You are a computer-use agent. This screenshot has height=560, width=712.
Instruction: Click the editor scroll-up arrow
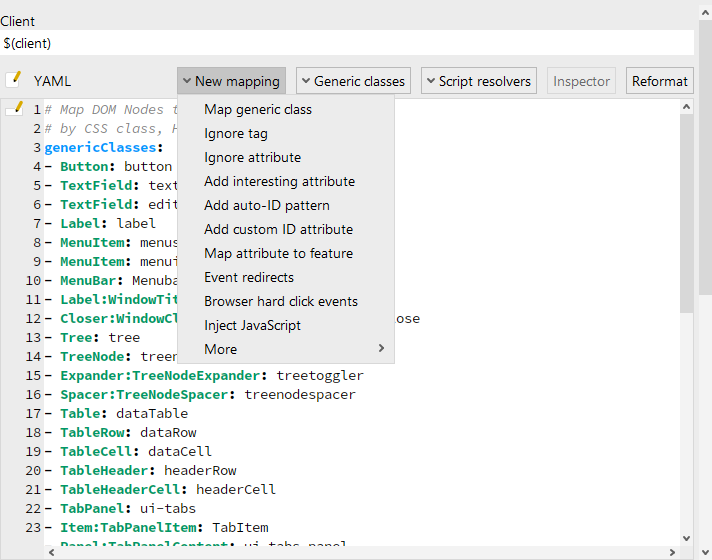point(687,107)
